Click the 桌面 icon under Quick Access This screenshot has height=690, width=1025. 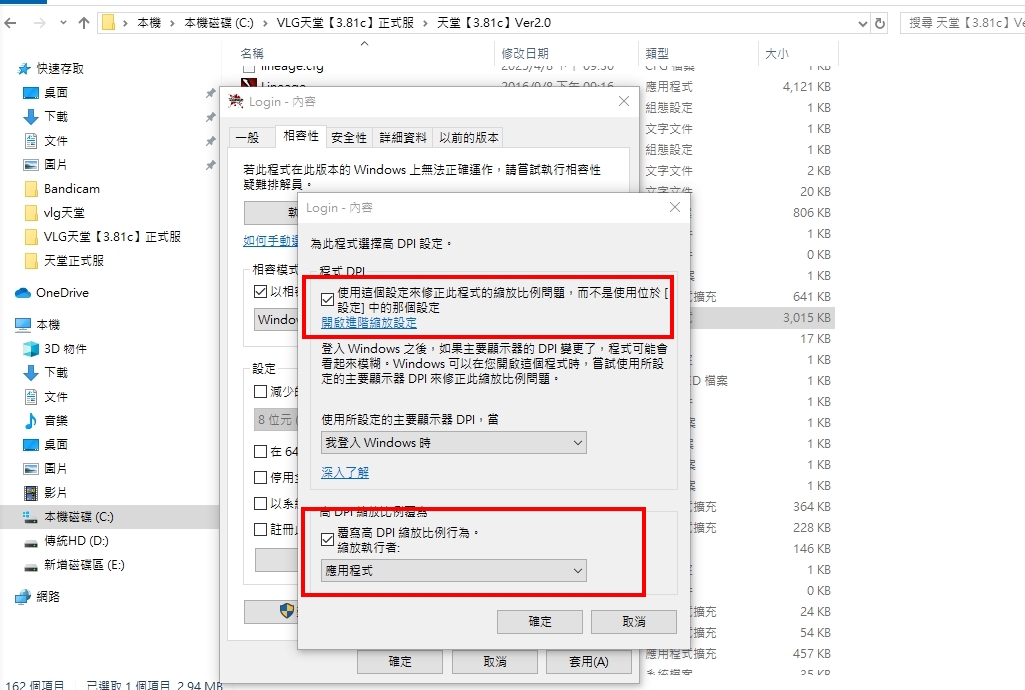click(x=31, y=93)
